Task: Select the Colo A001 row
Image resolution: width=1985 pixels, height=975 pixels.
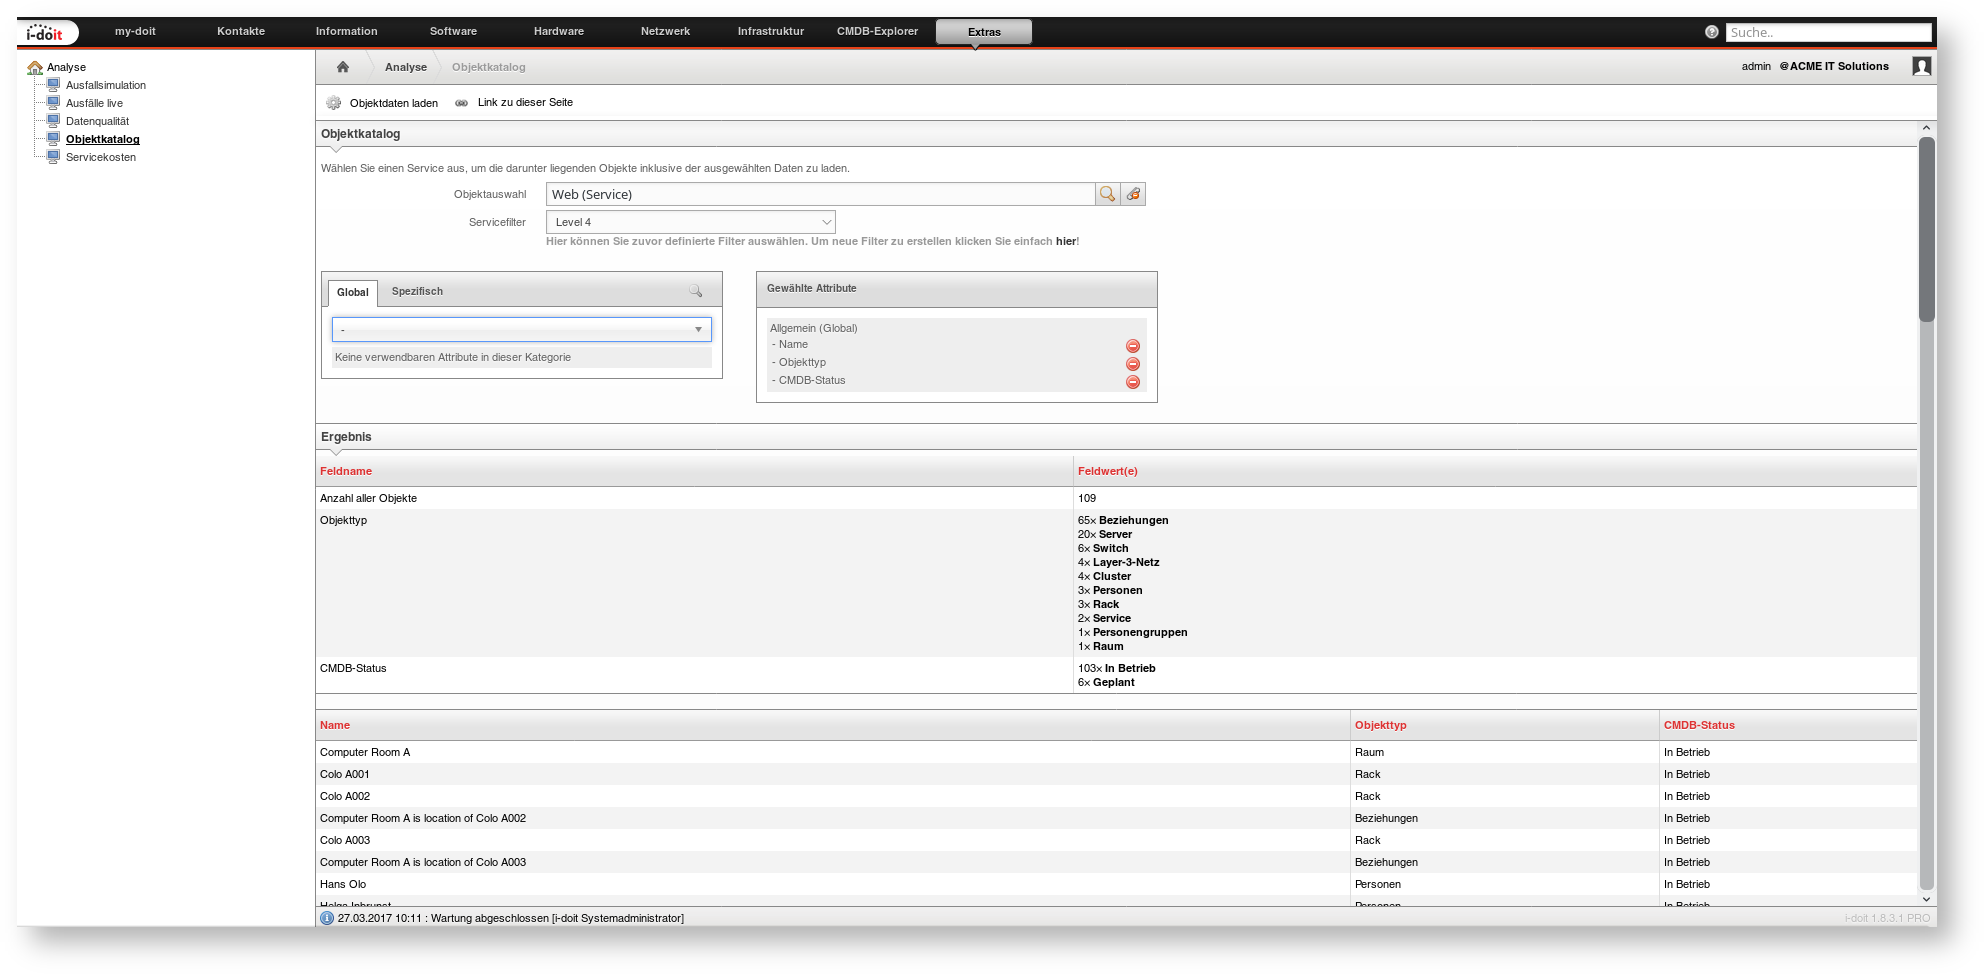Action: pos(1116,774)
